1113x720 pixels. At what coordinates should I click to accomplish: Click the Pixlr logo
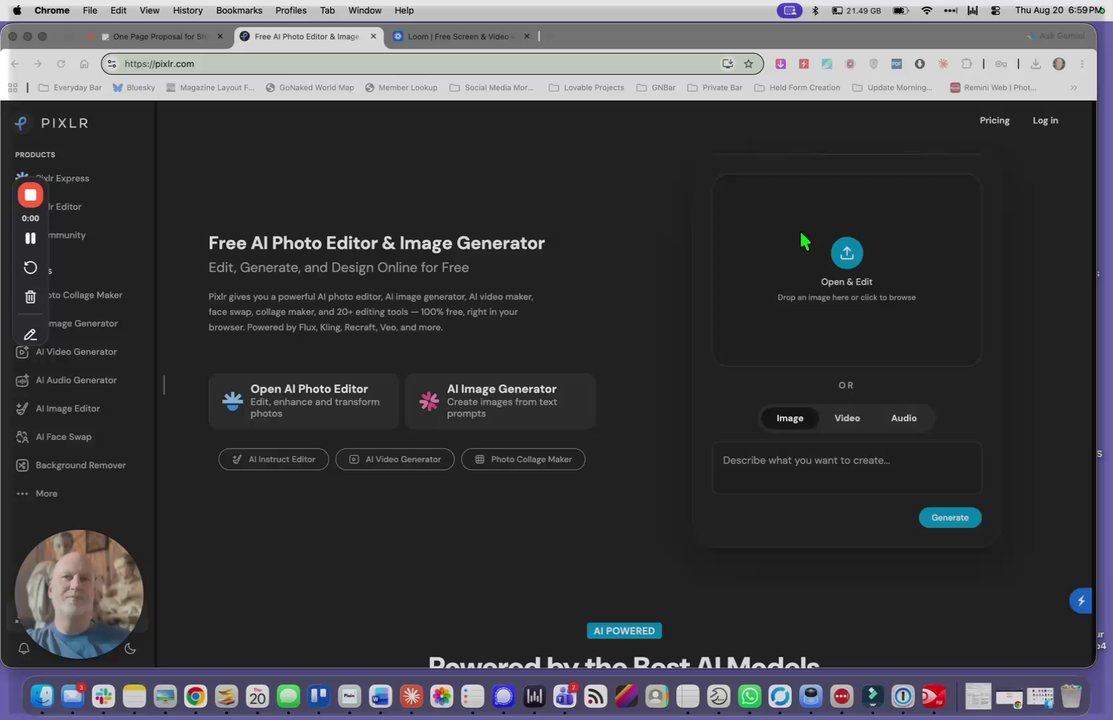(51, 123)
